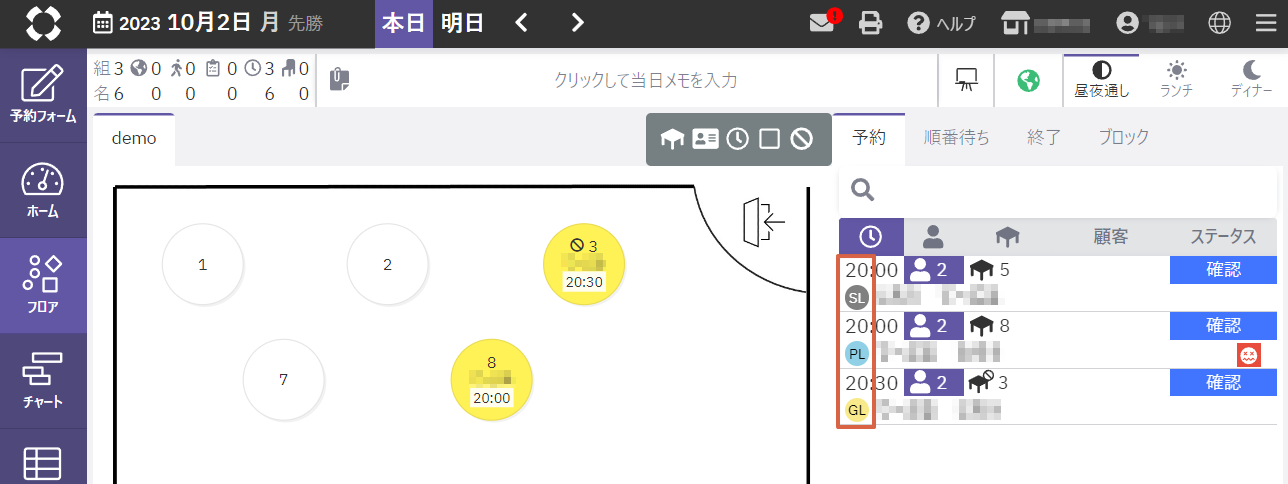Sort by ステータス column header
The height and width of the screenshot is (484, 1288).
pyautogui.click(x=1223, y=237)
